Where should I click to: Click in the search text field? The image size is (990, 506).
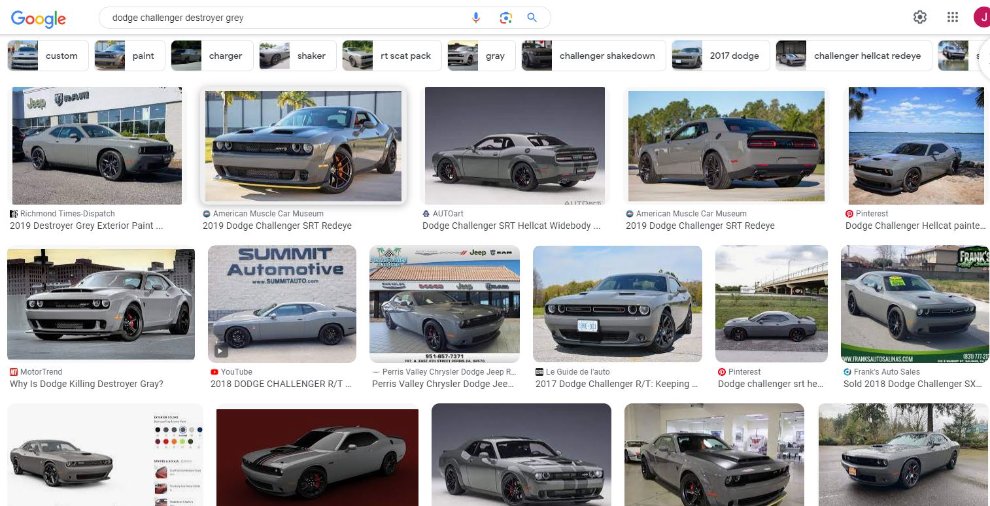280,18
